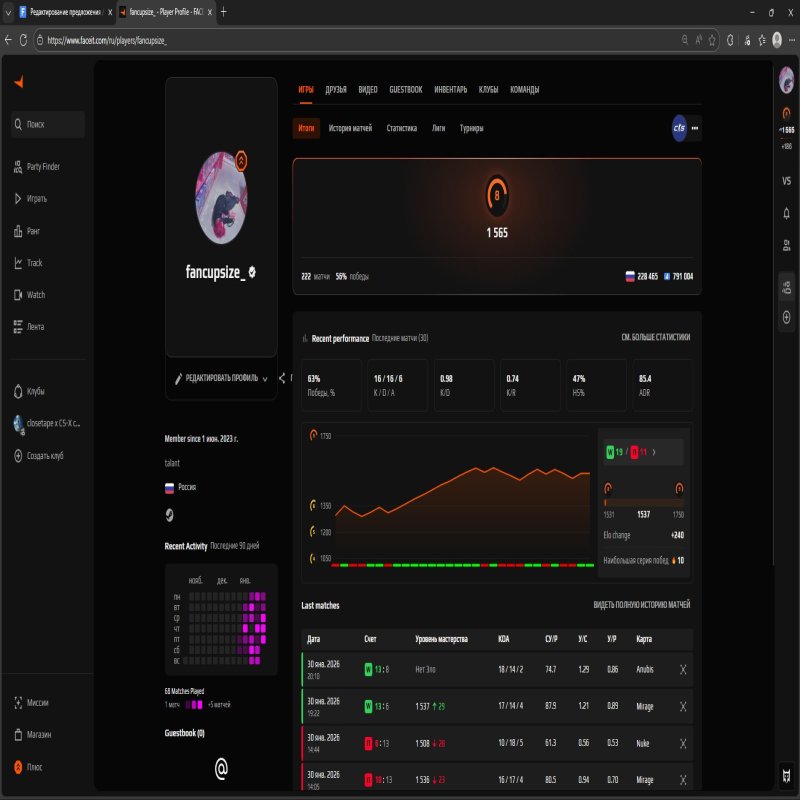Select the Поиск search icon in sidebar
Image resolution: width=800 pixels, height=800 pixels.
[18, 124]
